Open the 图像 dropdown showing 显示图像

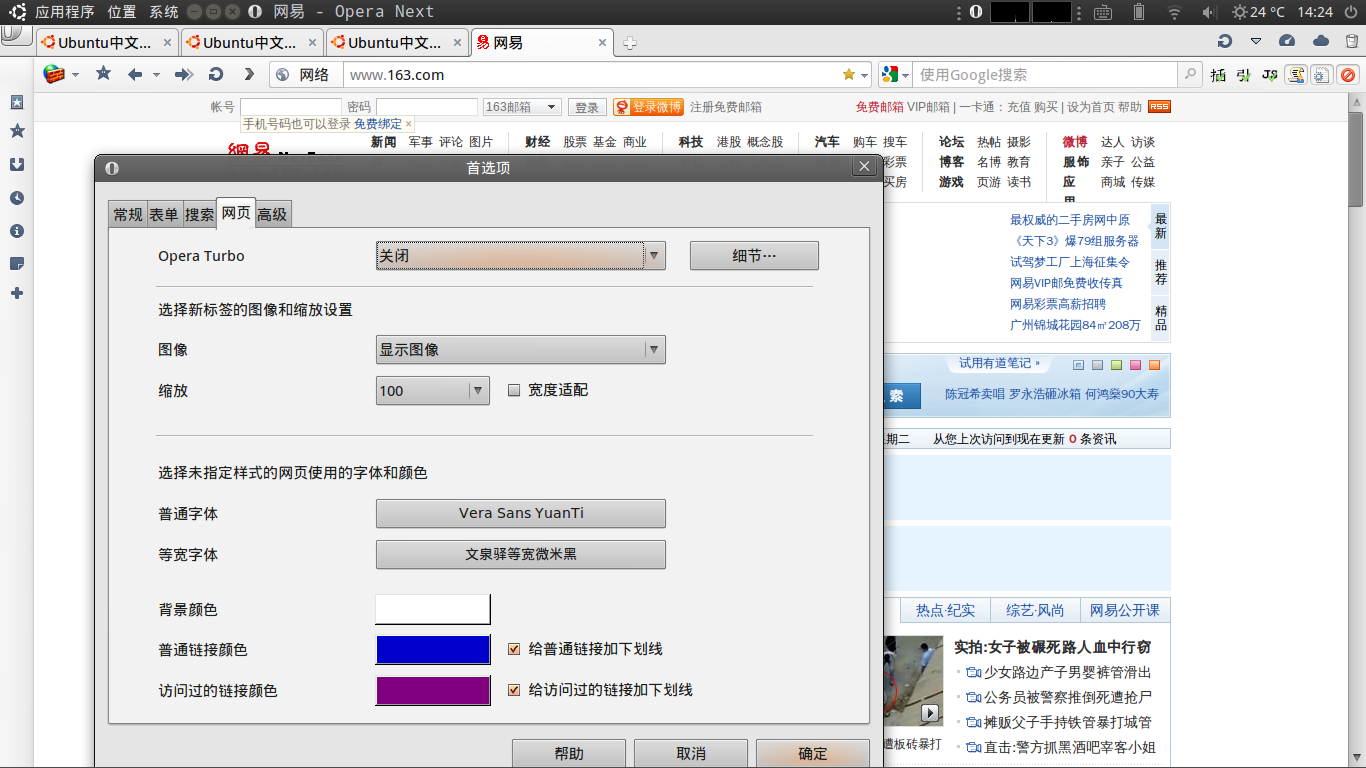click(x=520, y=350)
